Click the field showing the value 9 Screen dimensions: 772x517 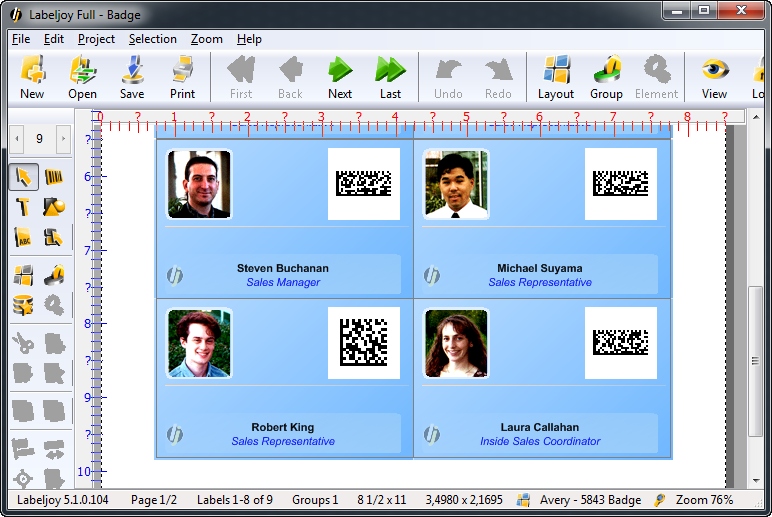point(39,139)
